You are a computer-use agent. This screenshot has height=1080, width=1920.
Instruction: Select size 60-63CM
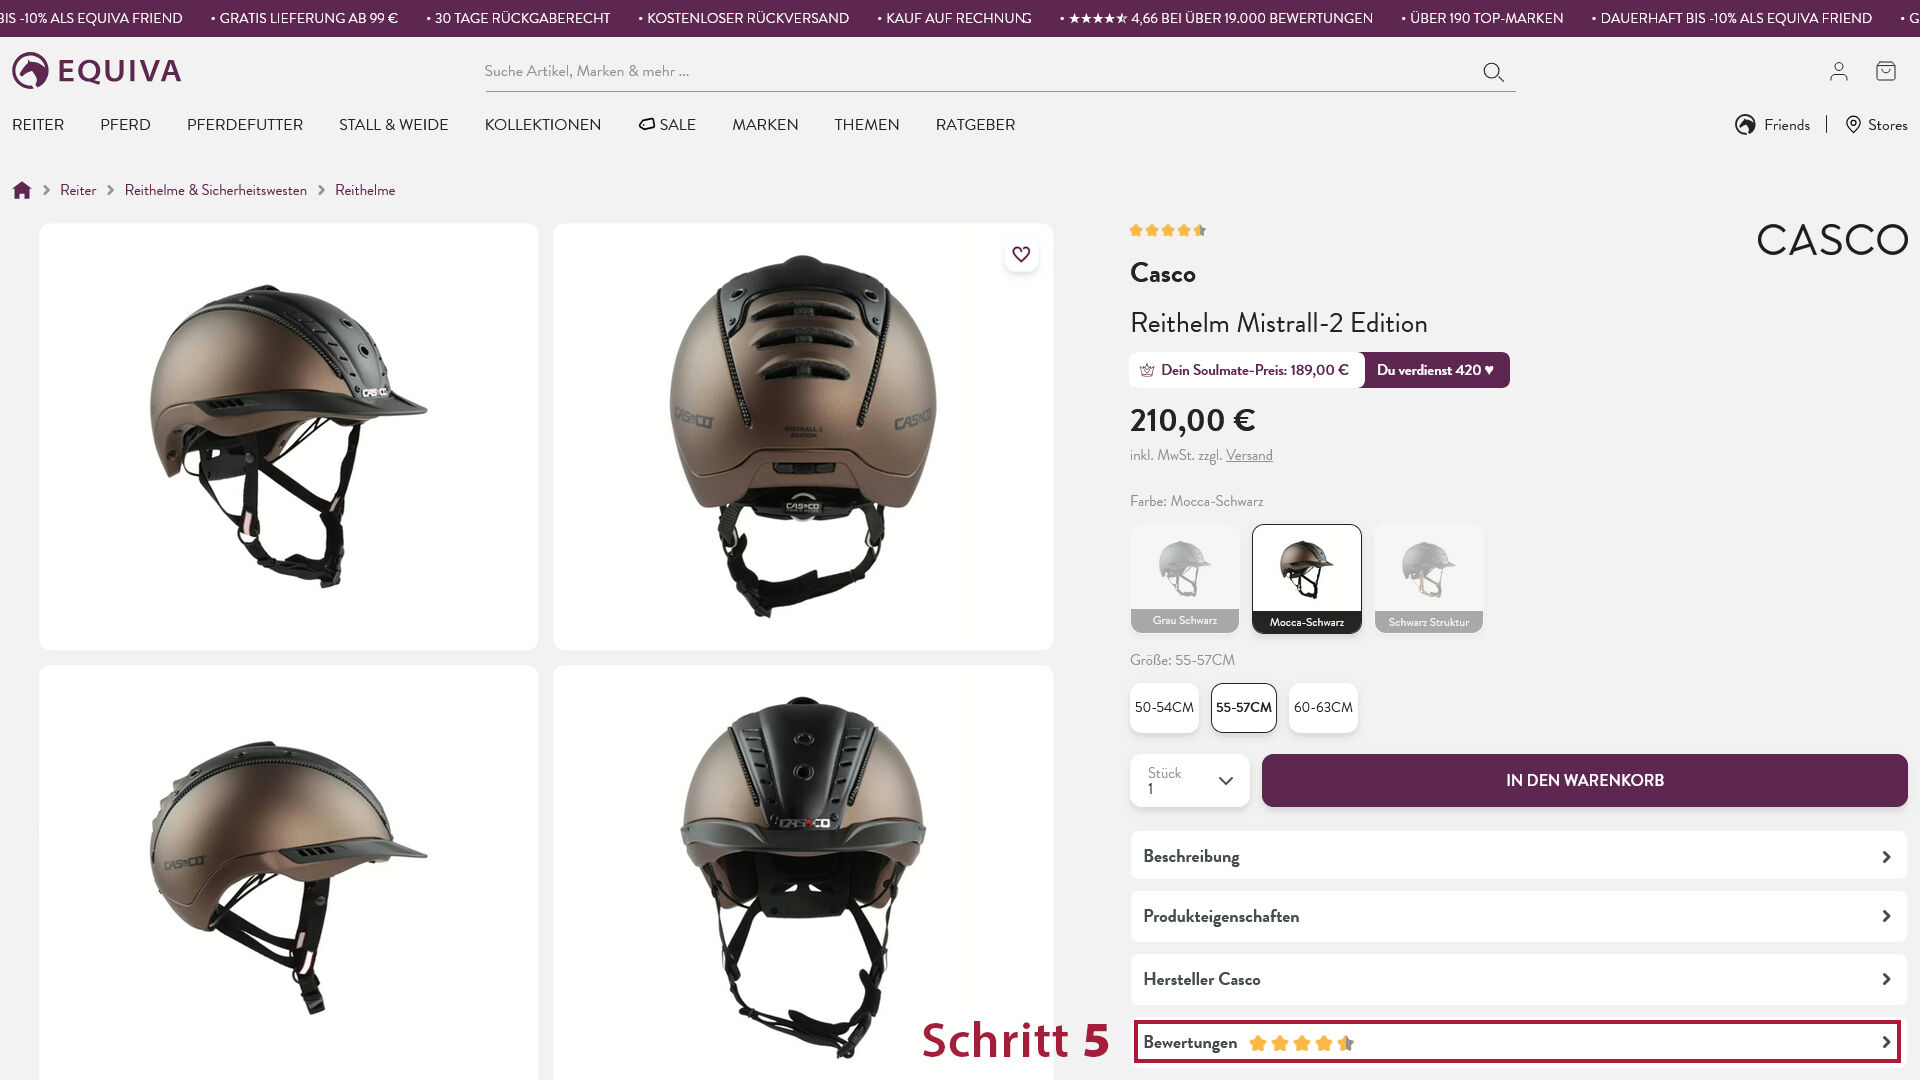1323,707
